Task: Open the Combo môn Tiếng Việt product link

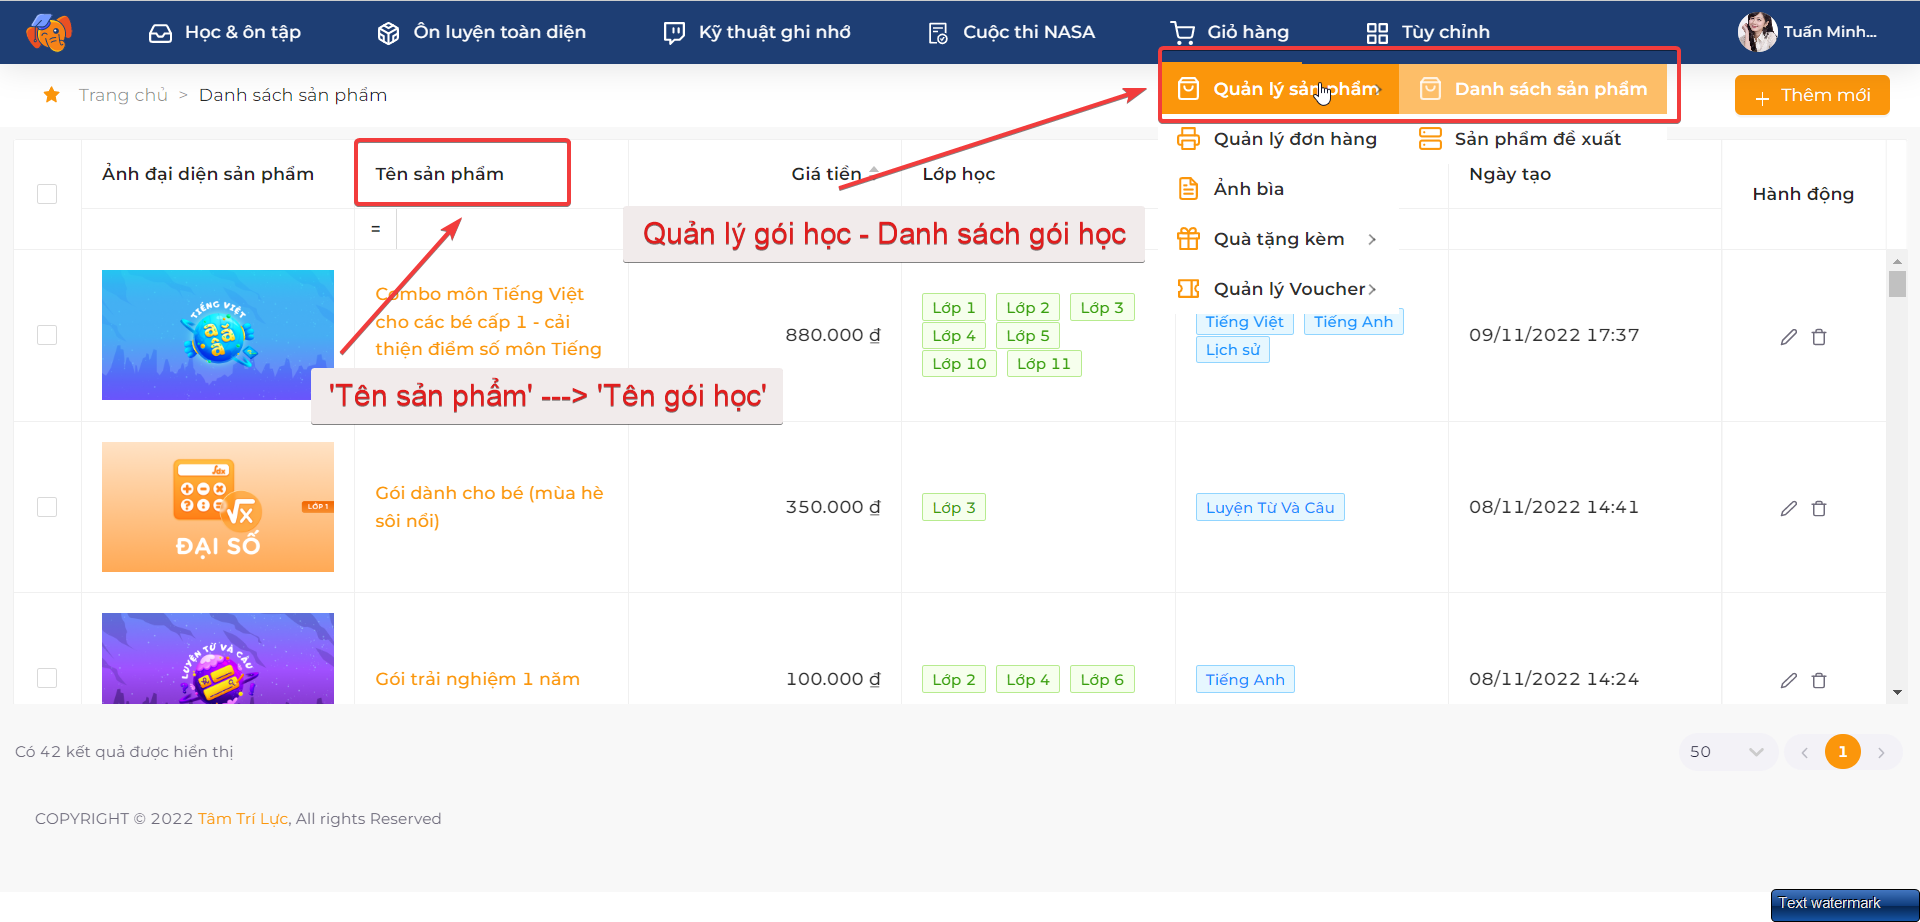Action: click(x=489, y=322)
